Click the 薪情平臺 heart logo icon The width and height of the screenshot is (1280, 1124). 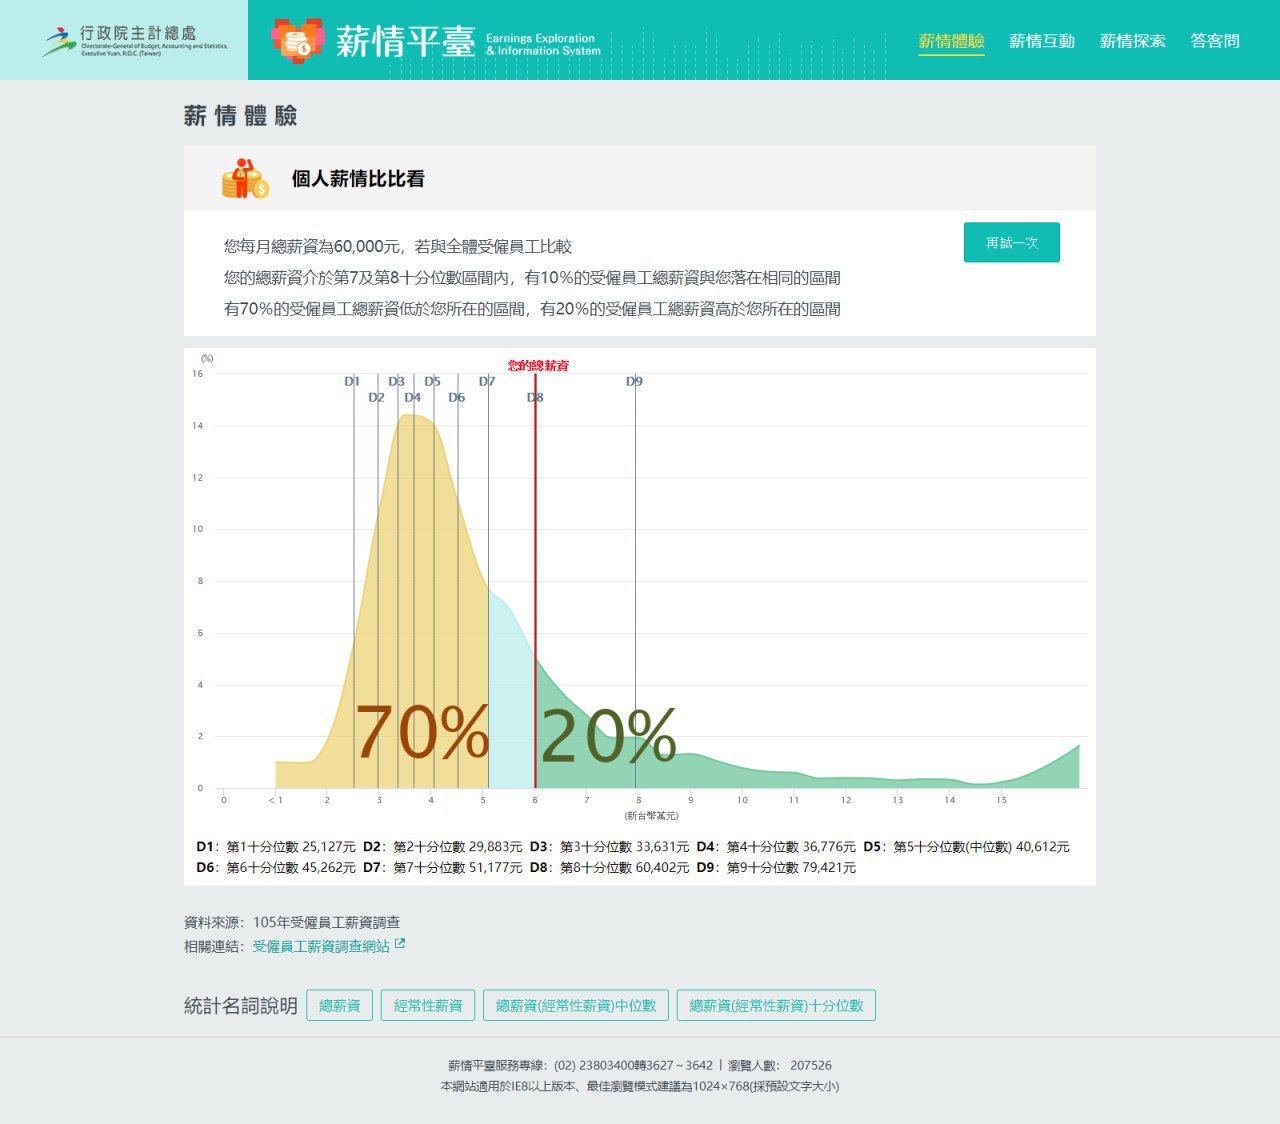tap(297, 41)
